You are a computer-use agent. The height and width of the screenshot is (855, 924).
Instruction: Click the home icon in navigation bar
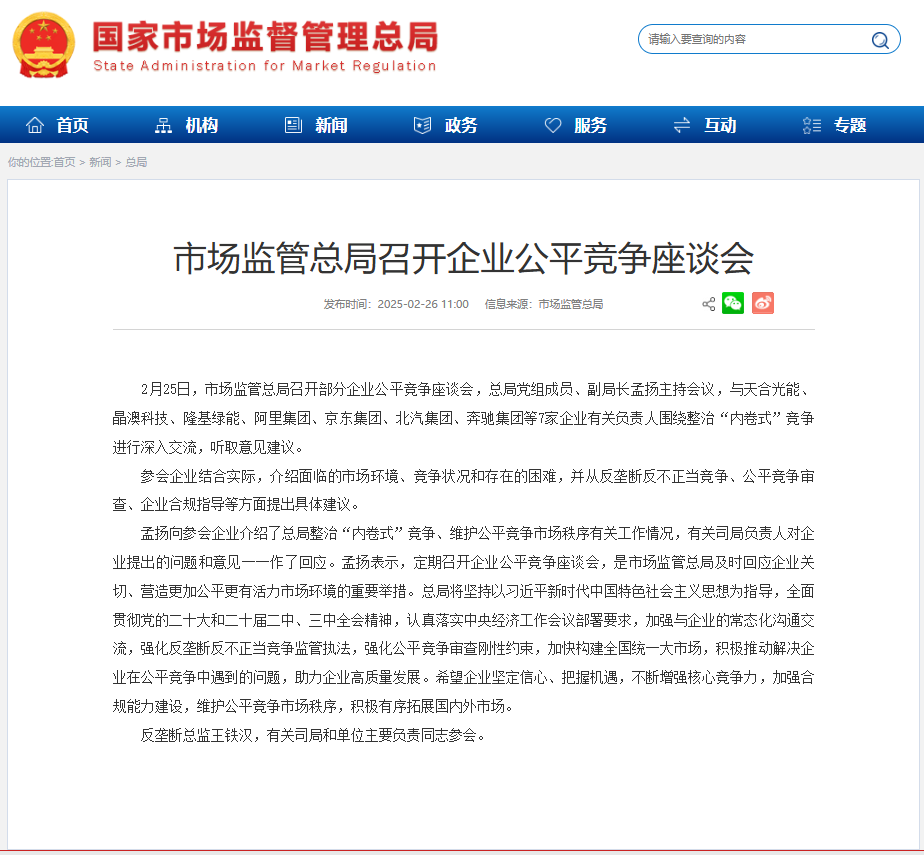(35, 125)
